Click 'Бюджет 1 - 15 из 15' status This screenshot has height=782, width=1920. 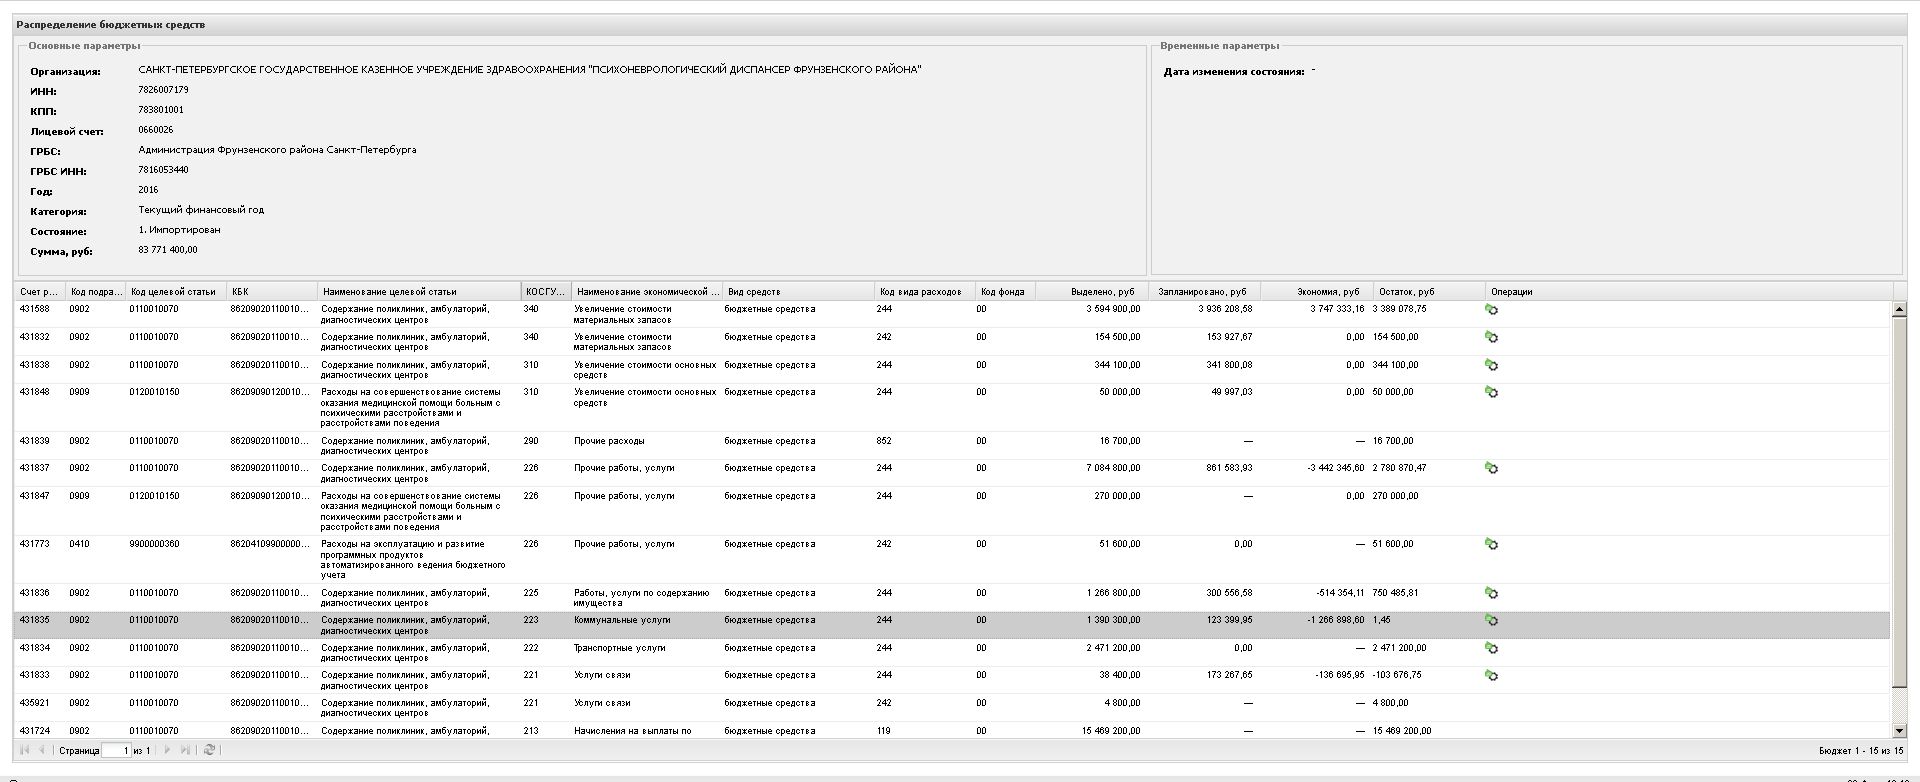[x=1861, y=751]
